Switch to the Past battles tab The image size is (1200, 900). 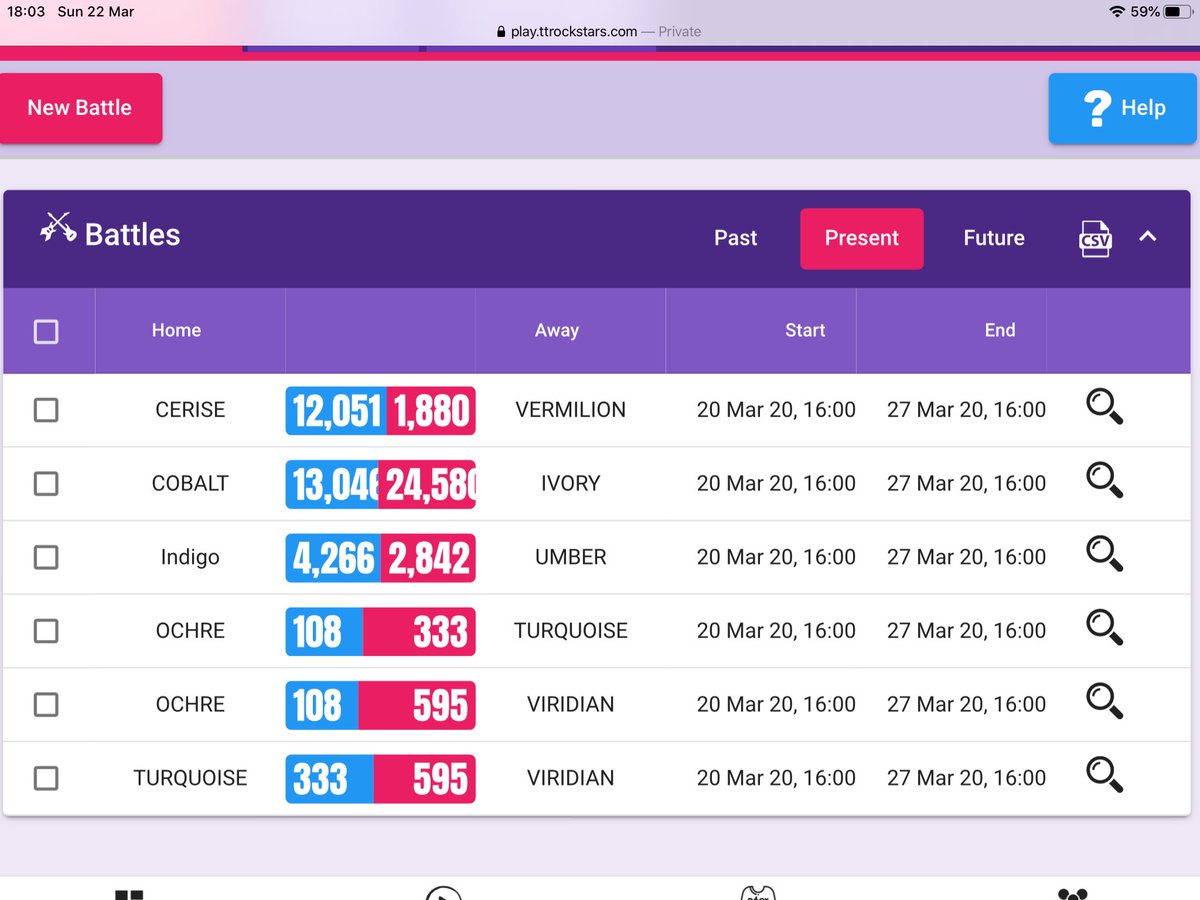[x=736, y=238]
